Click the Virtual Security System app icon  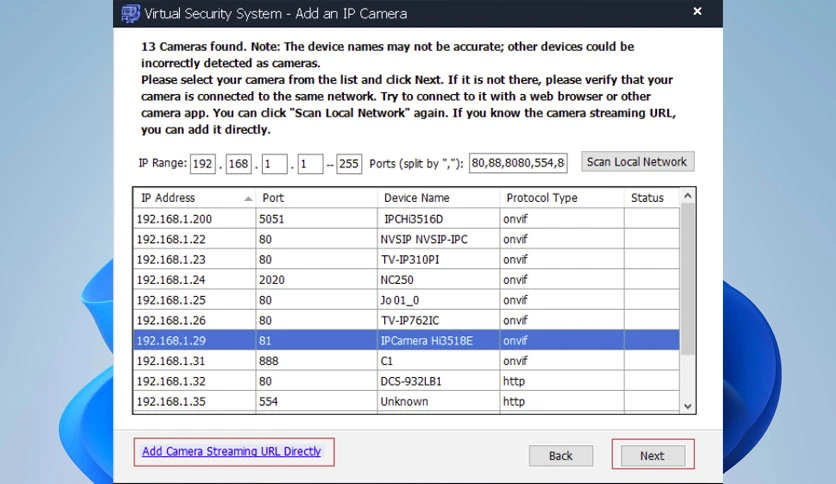click(x=130, y=13)
